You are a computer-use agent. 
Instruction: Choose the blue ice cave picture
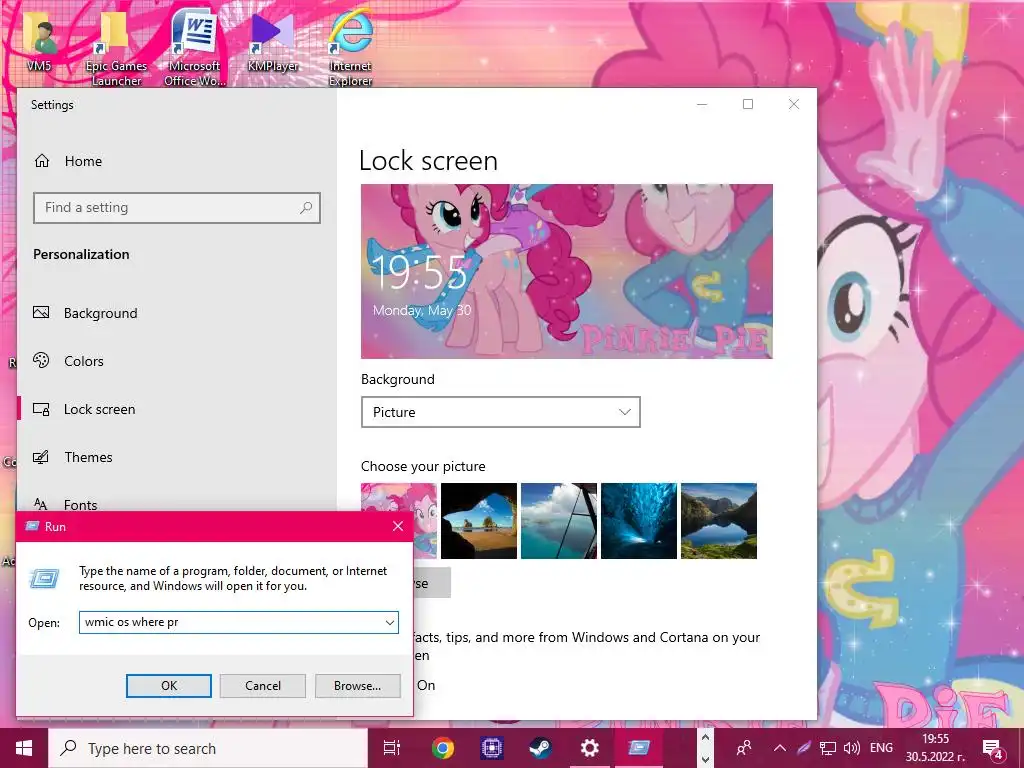coord(639,520)
